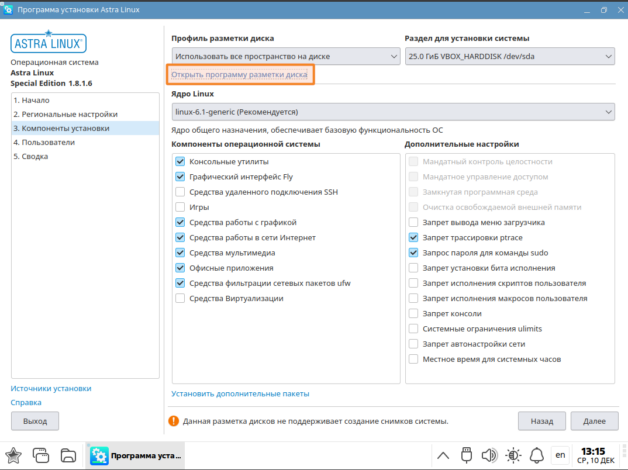The image size is (628, 470).
Task: Open the 'Ядро Linux' kernel dropdown
Action: 393,112
